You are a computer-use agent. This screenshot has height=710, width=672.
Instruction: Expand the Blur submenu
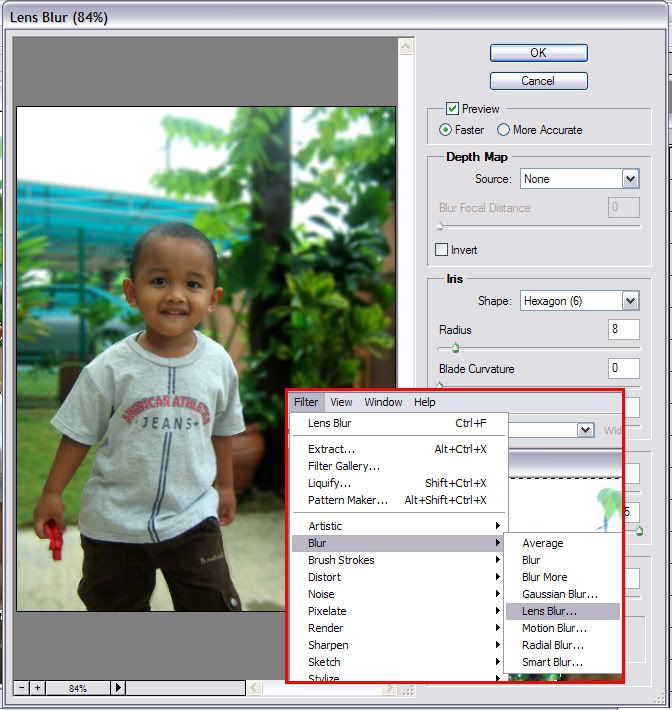coord(398,543)
